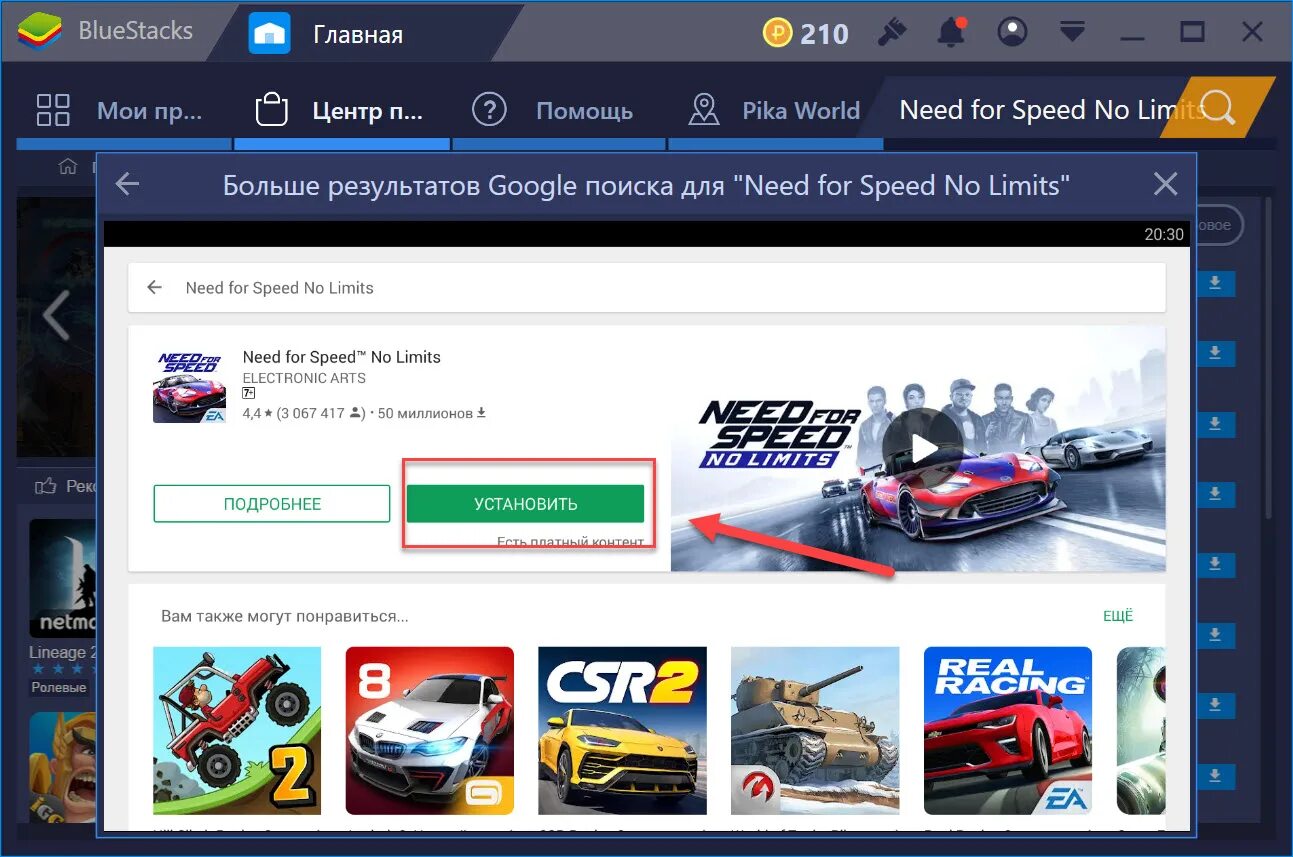Open the user account icon
This screenshot has height=857, width=1293.
1012,32
